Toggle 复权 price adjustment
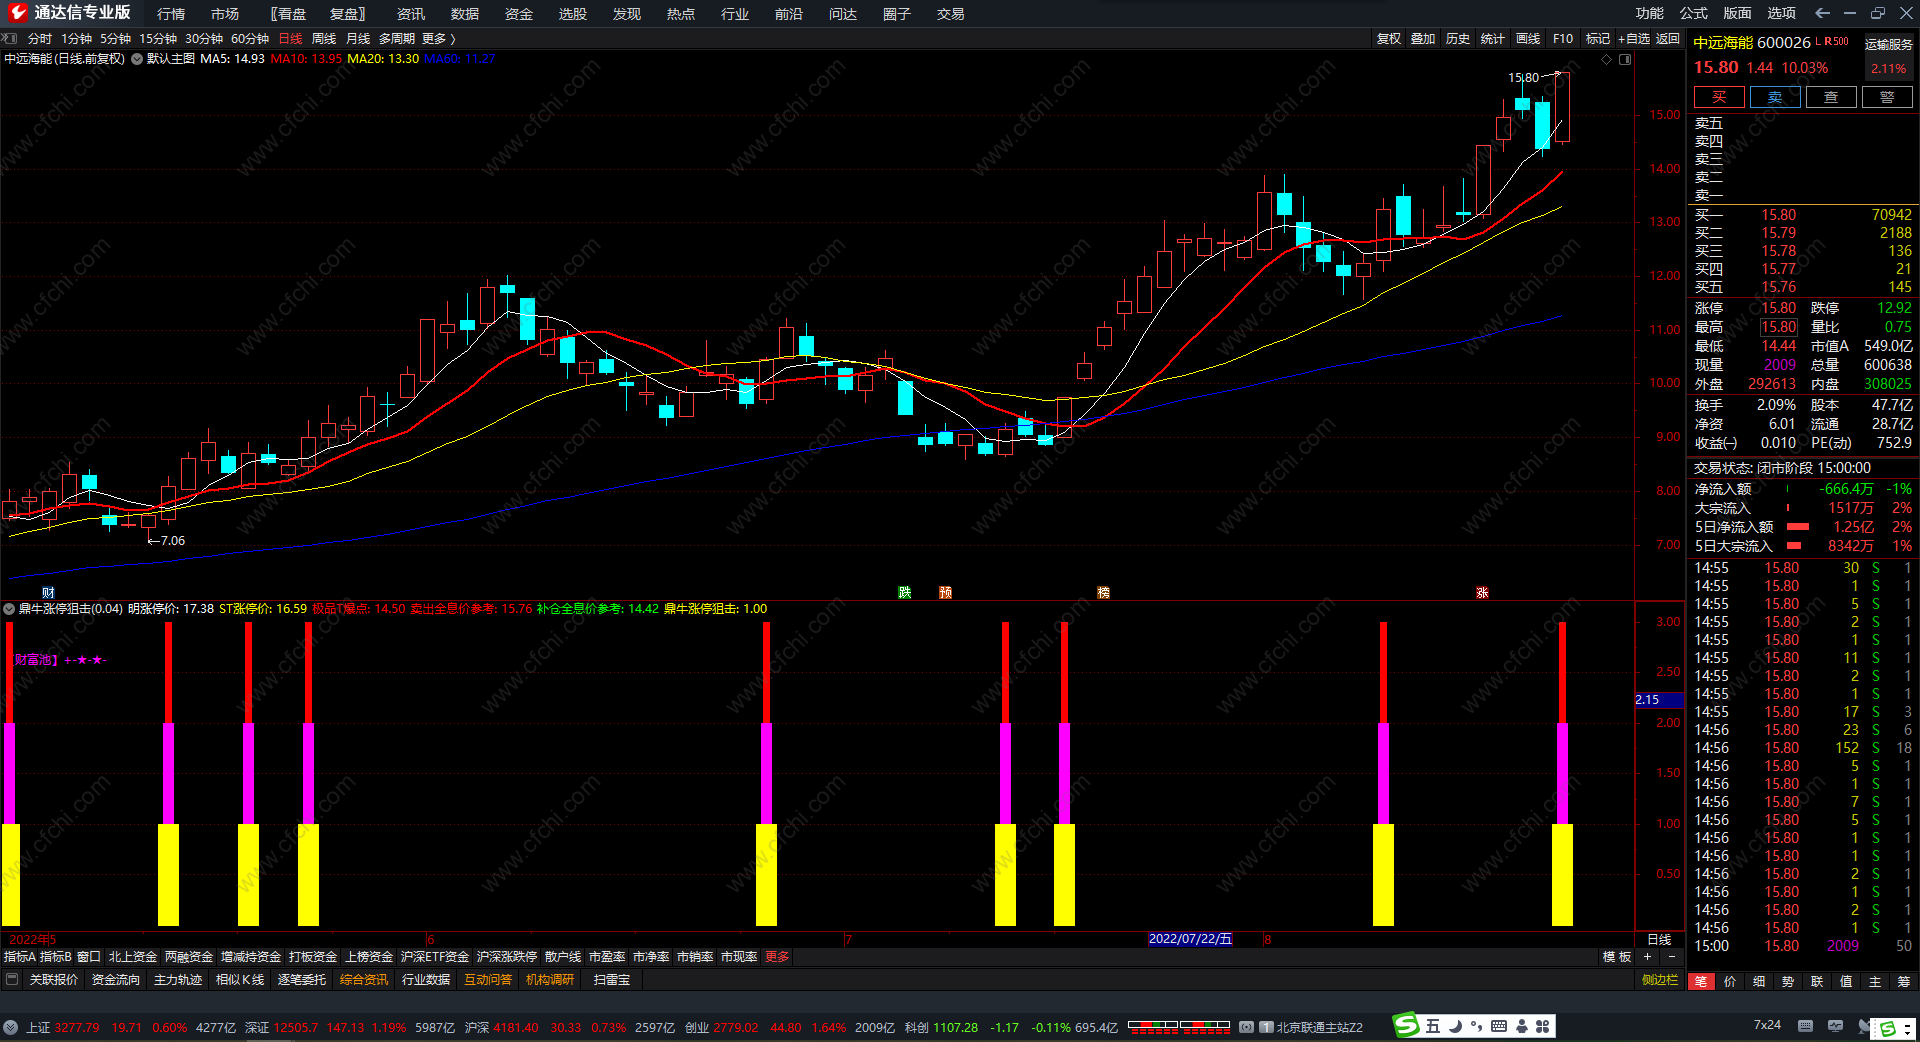The image size is (1920, 1042). pyautogui.click(x=1389, y=39)
